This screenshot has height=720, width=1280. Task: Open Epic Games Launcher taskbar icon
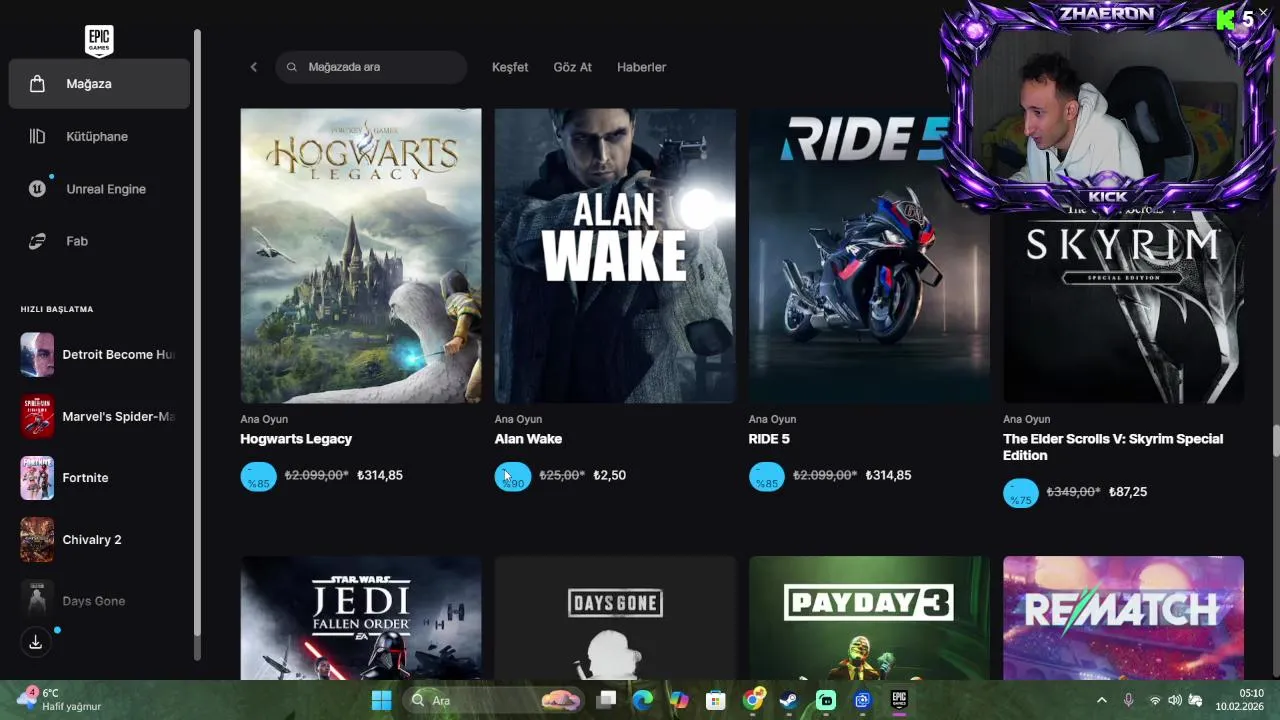coord(899,700)
